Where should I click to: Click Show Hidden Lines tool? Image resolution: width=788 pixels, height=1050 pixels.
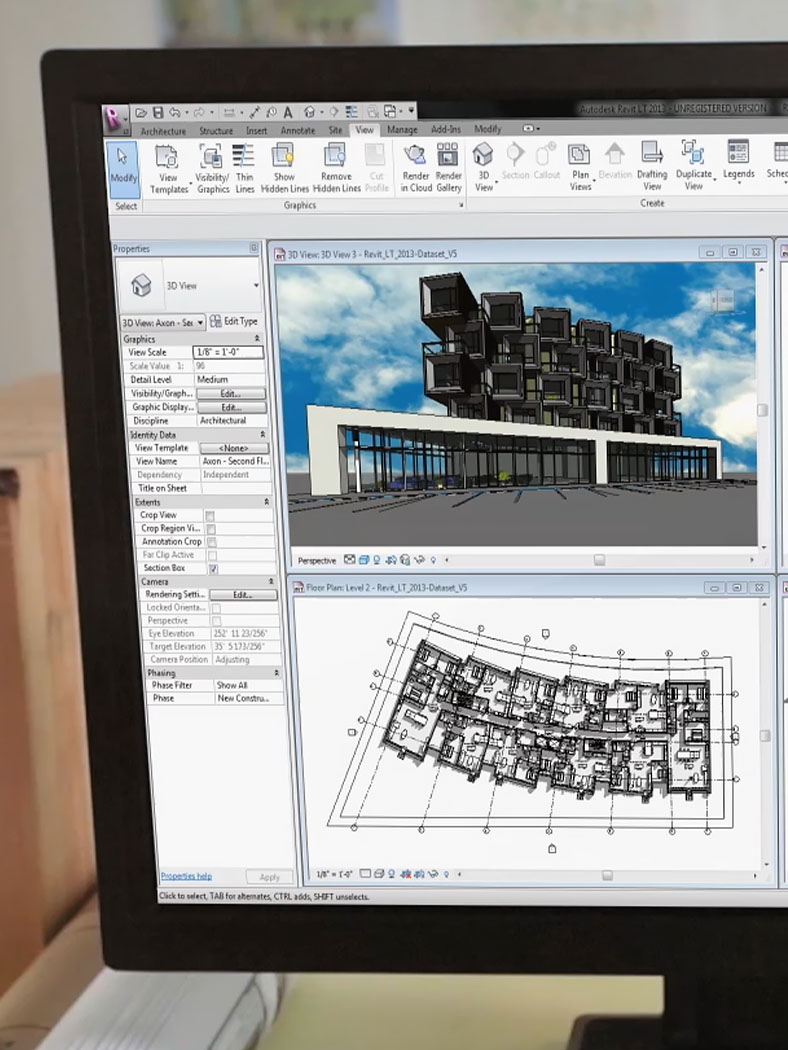coord(284,169)
